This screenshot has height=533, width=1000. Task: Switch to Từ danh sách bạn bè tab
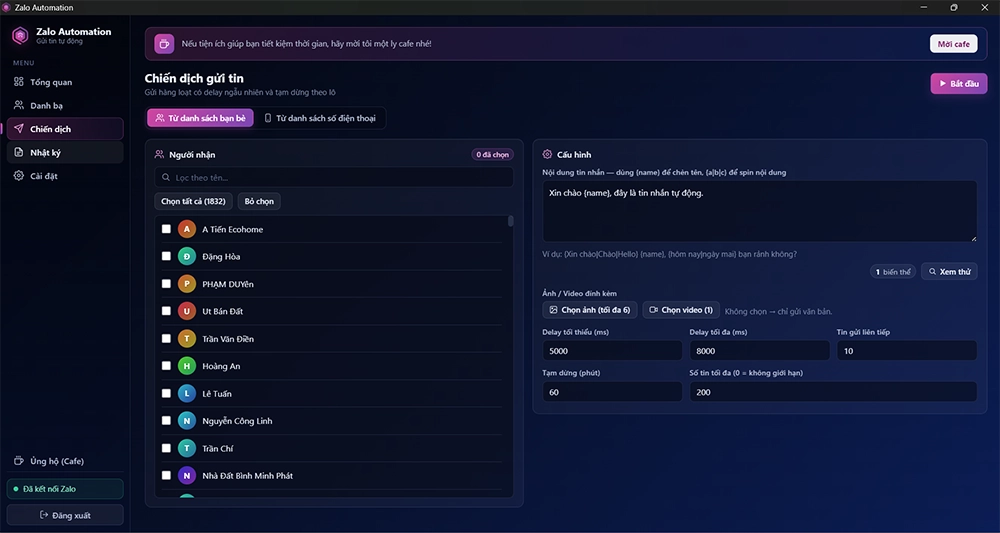[x=200, y=118]
